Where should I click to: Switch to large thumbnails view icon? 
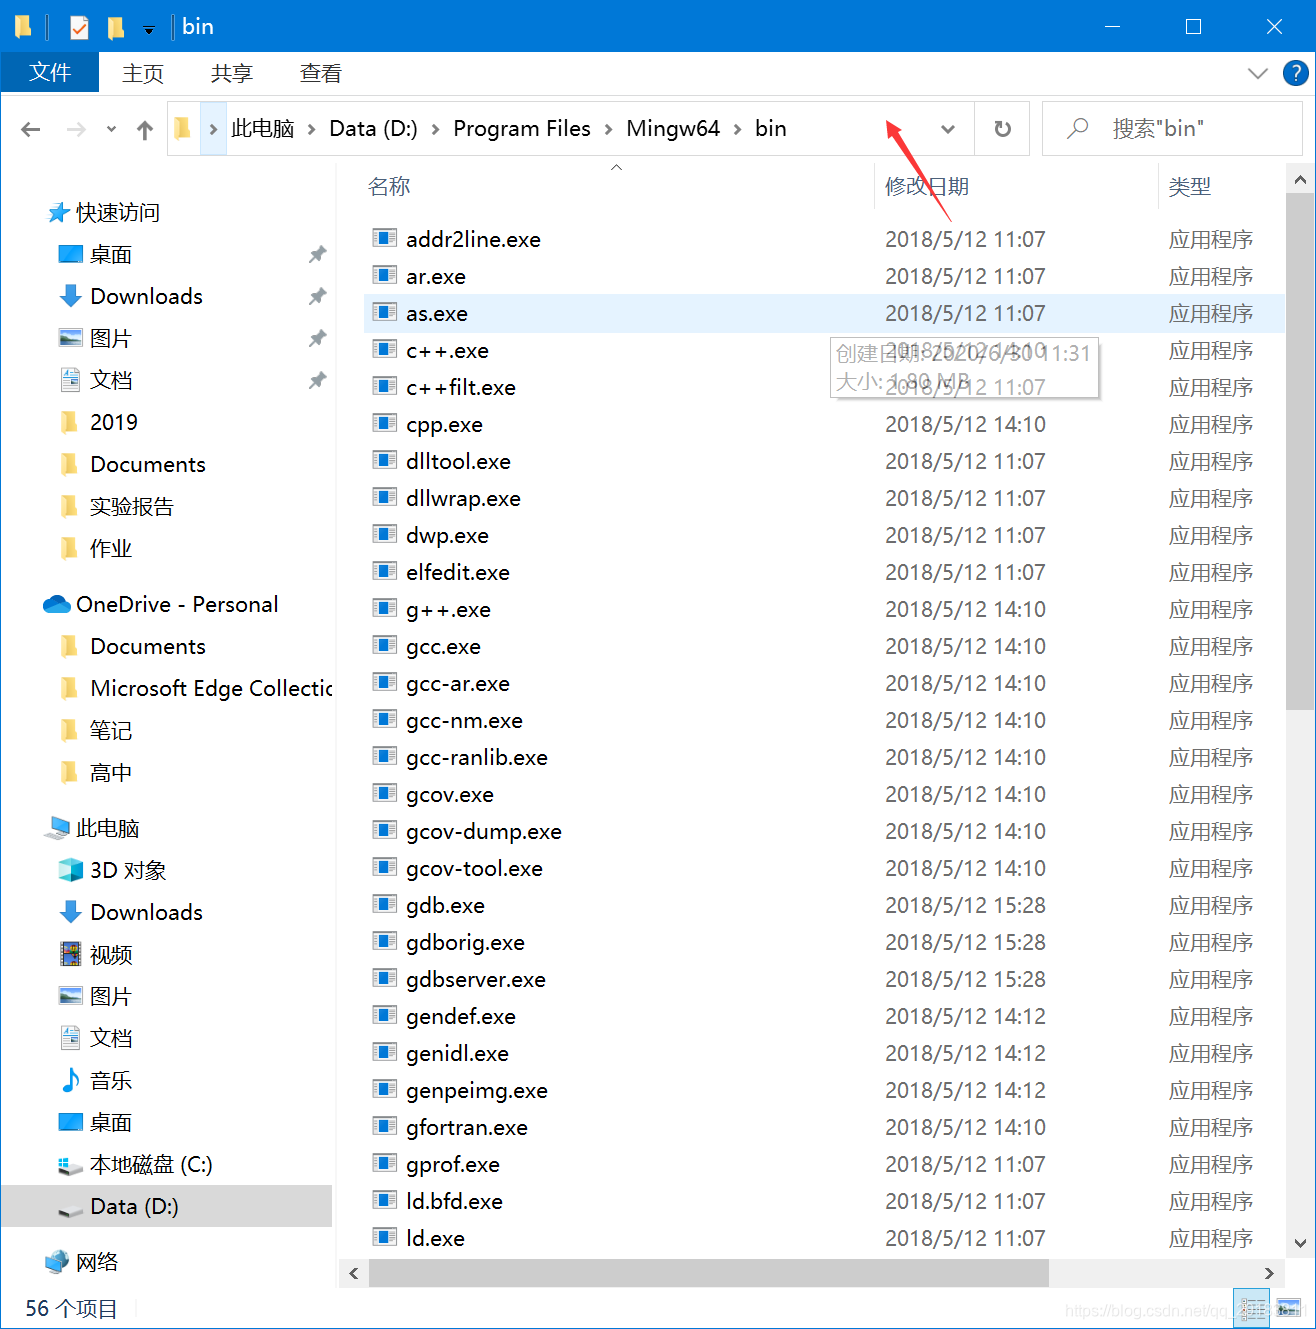[1289, 1308]
